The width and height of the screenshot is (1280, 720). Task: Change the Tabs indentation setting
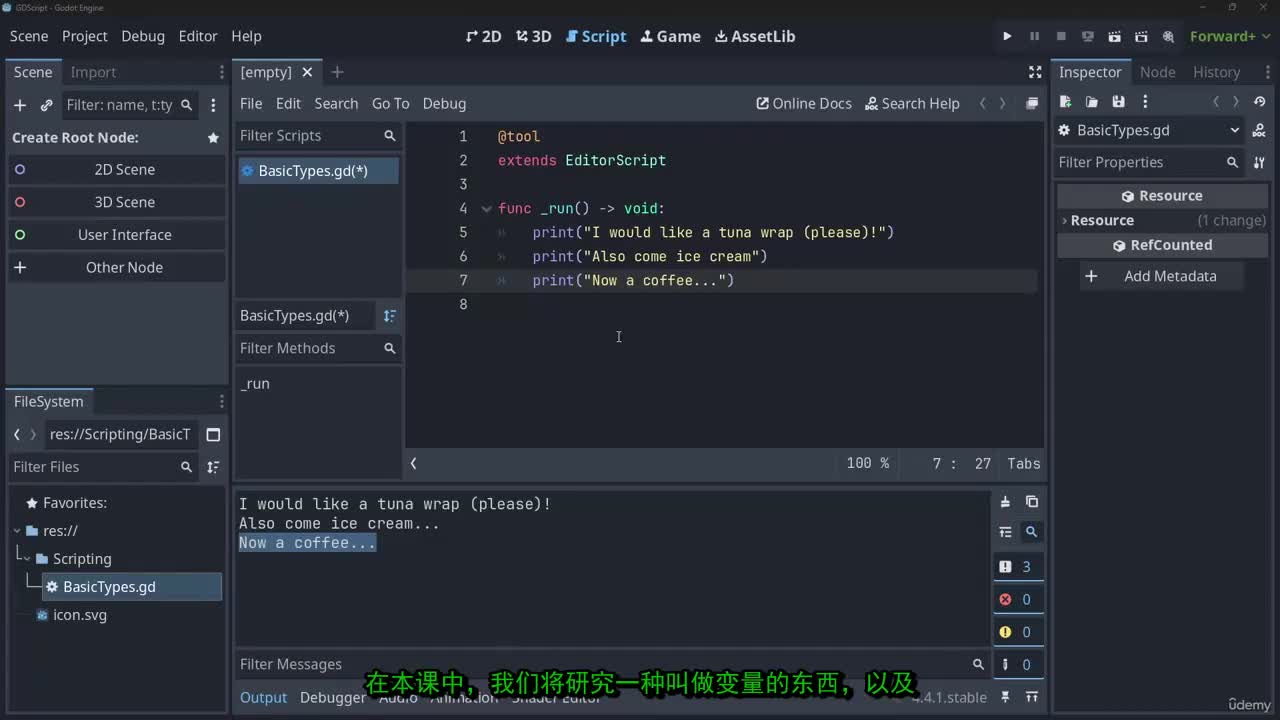(x=1024, y=463)
